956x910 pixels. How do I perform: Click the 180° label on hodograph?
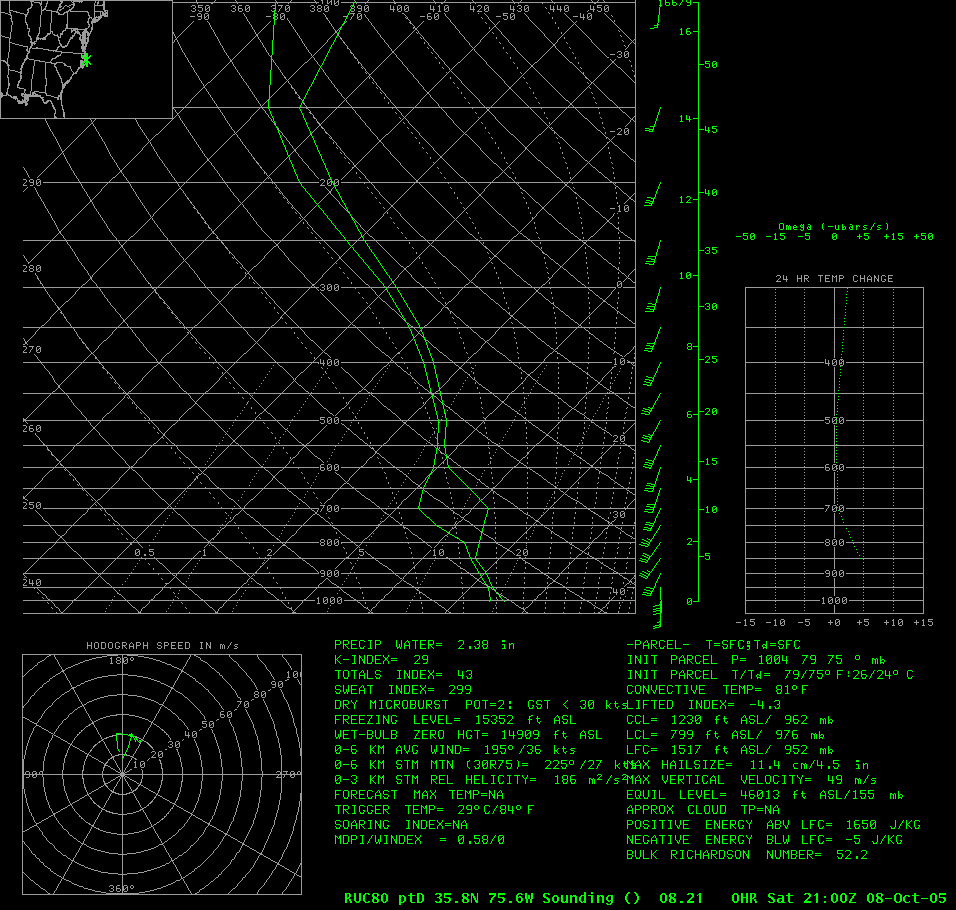click(121, 661)
